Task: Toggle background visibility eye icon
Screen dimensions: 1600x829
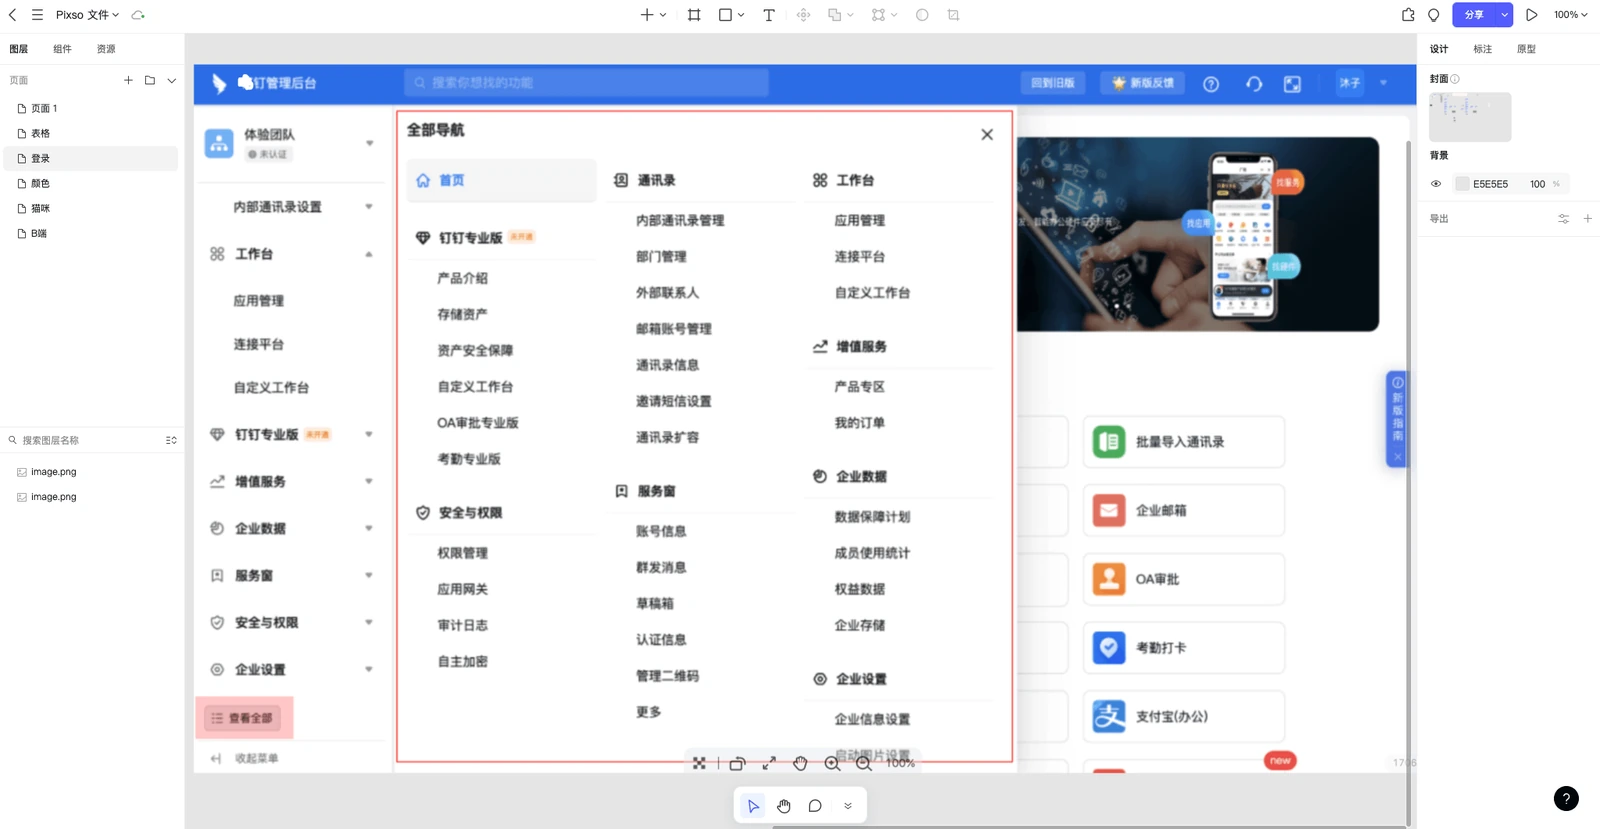Action: [x=1436, y=184]
